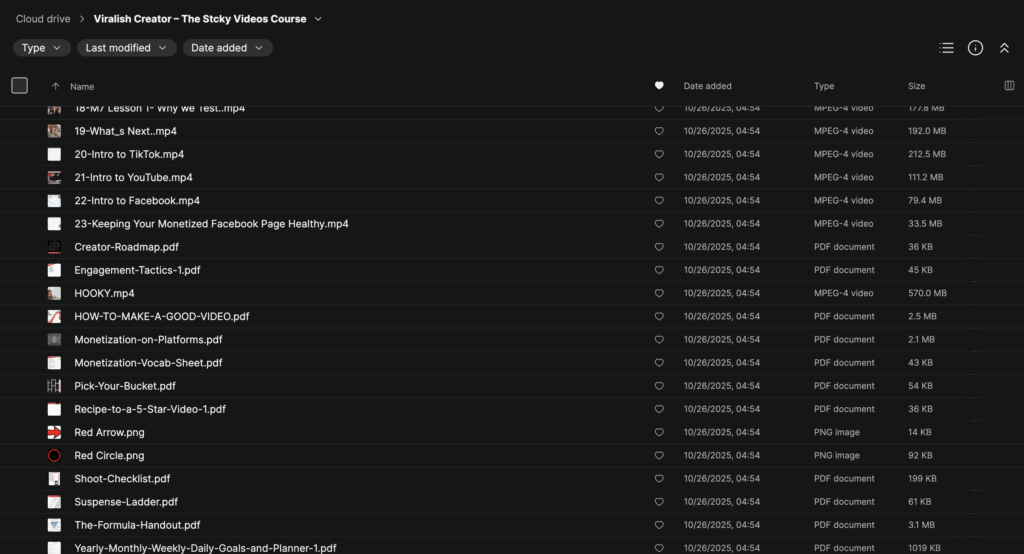Open the Last modified filter dropdown
1024x554 pixels.
(126, 48)
